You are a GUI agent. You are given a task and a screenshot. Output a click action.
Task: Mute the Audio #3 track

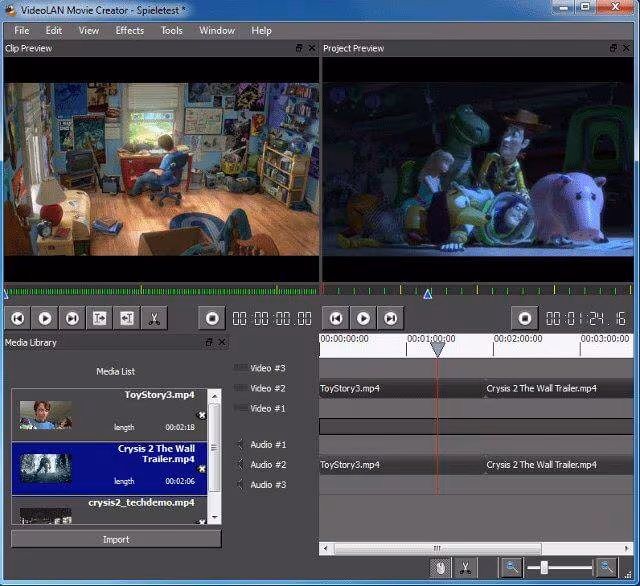pyautogui.click(x=240, y=484)
